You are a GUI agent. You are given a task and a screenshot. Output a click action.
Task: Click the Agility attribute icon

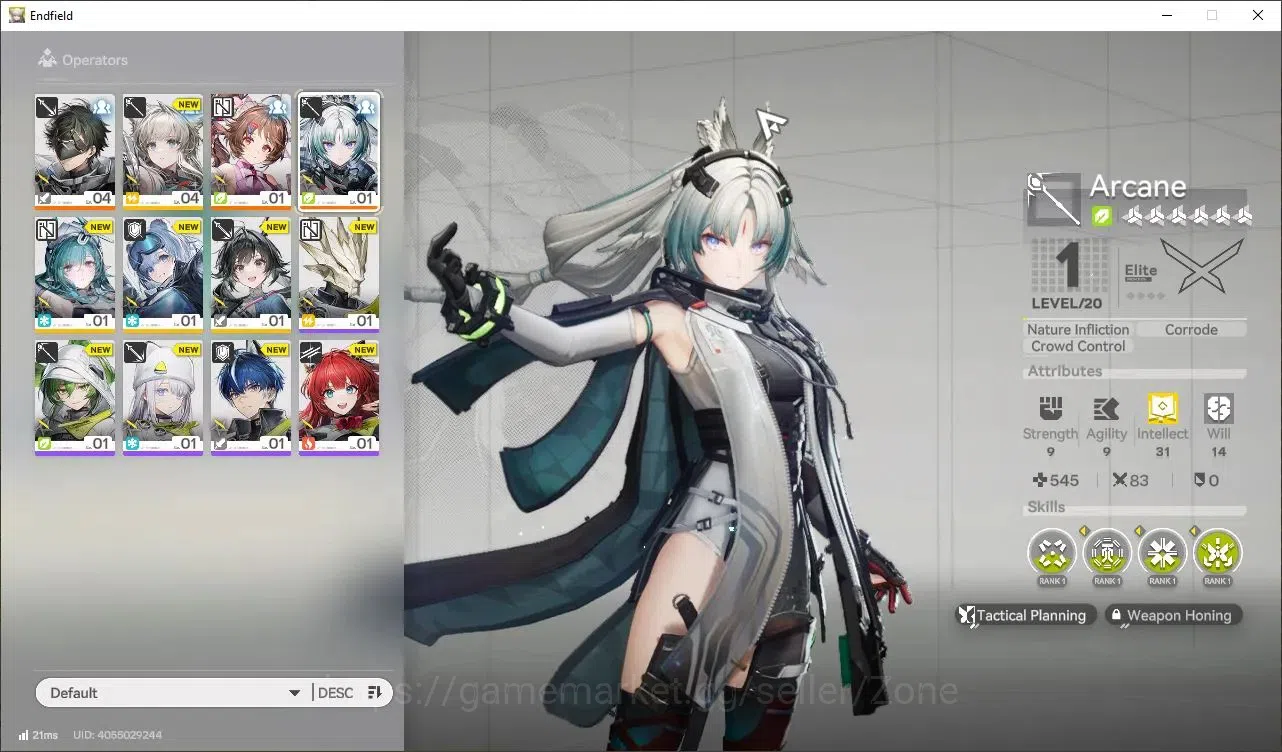pos(1106,408)
